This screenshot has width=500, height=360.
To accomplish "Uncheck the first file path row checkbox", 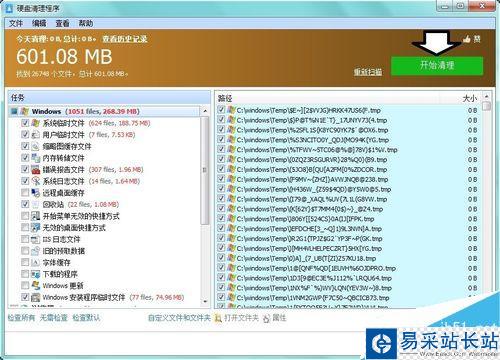I will coord(221,110).
